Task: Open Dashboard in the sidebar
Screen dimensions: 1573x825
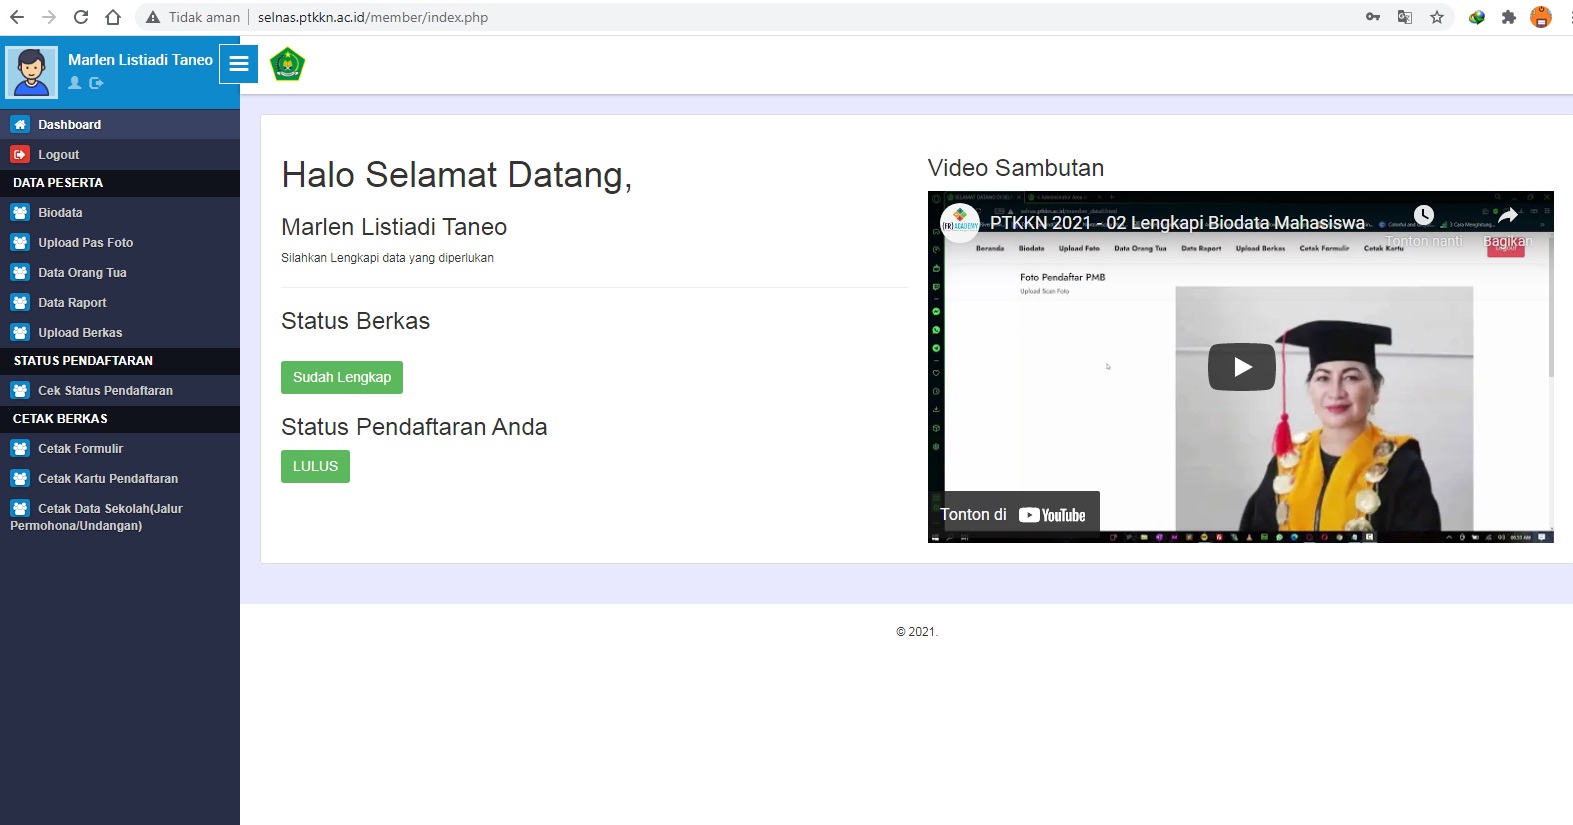Action: pos(69,125)
